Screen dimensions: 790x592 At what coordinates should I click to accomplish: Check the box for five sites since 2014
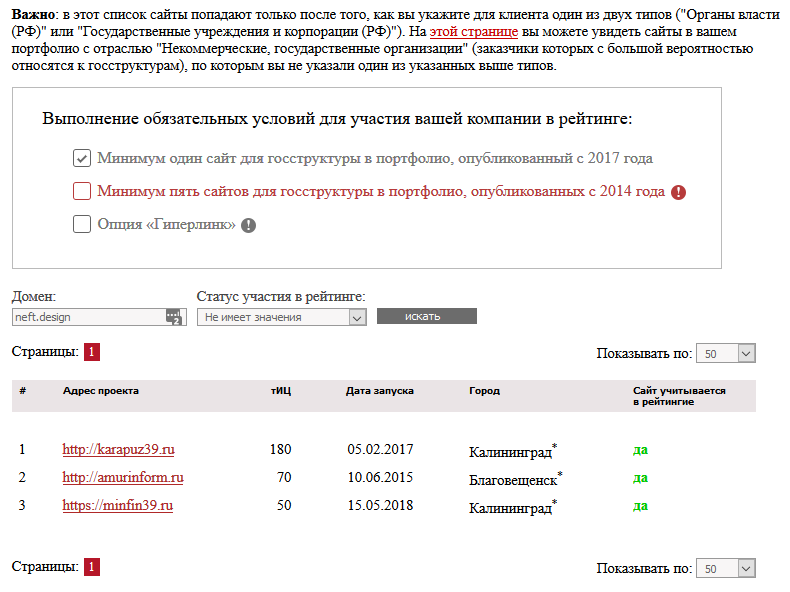(82, 191)
